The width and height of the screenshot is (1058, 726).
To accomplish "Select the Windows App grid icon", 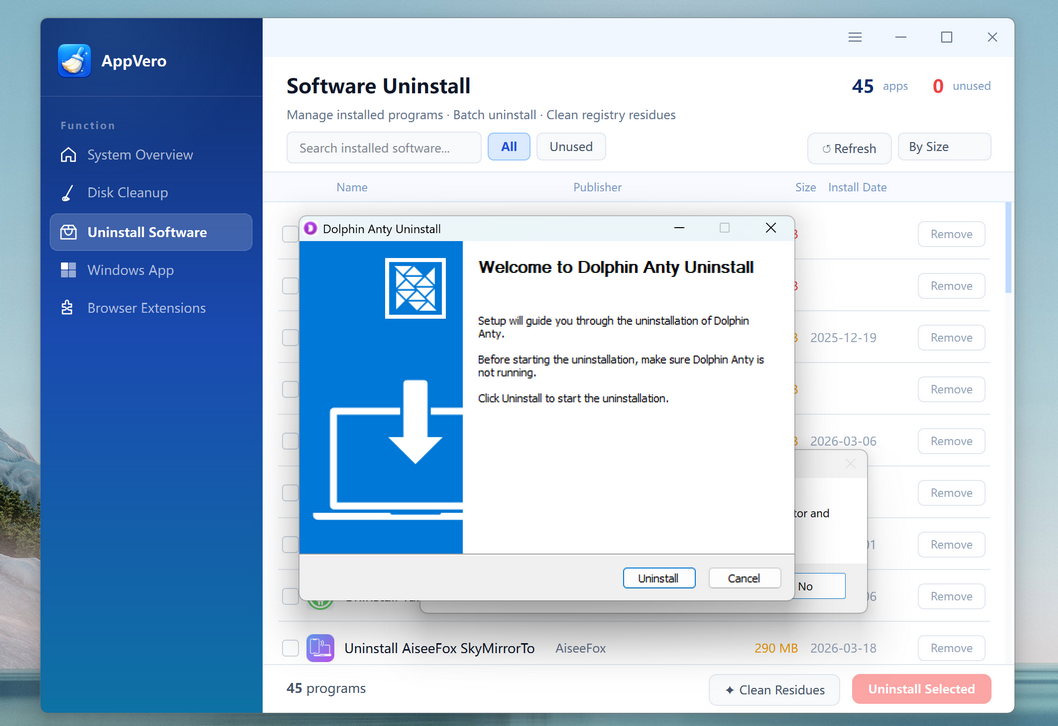I will click(x=68, y=270).
